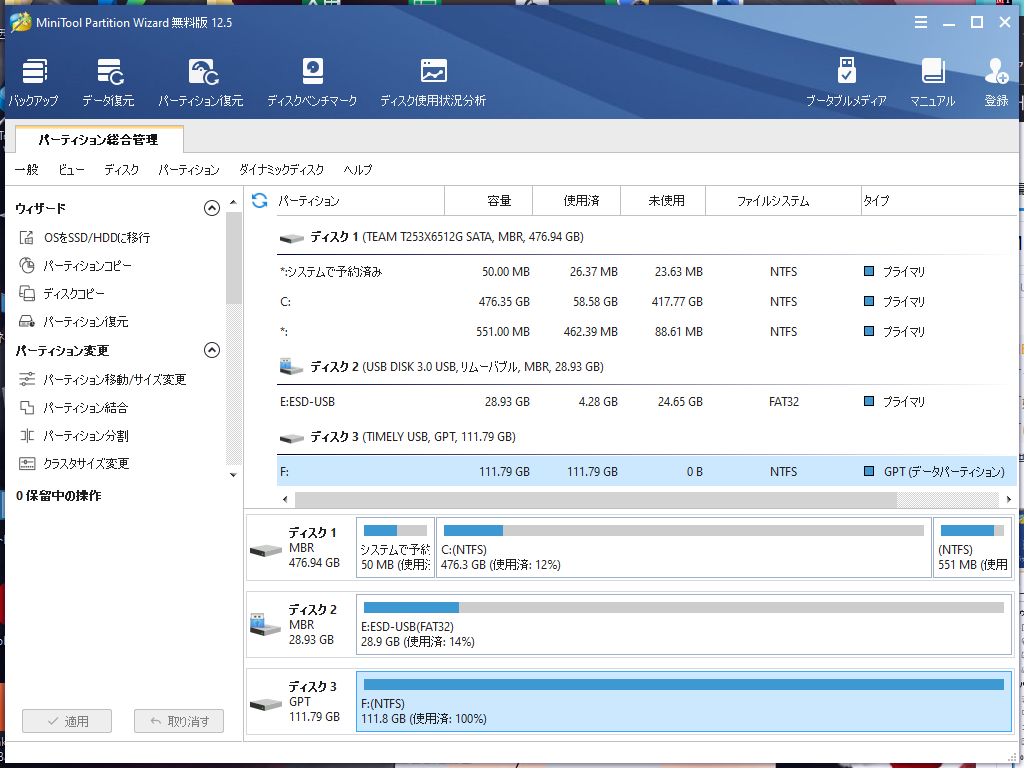Refresh the partition list with the reload icon
Image resolution: width=1024 pixels, height=768 pixels.
[259, 200]
